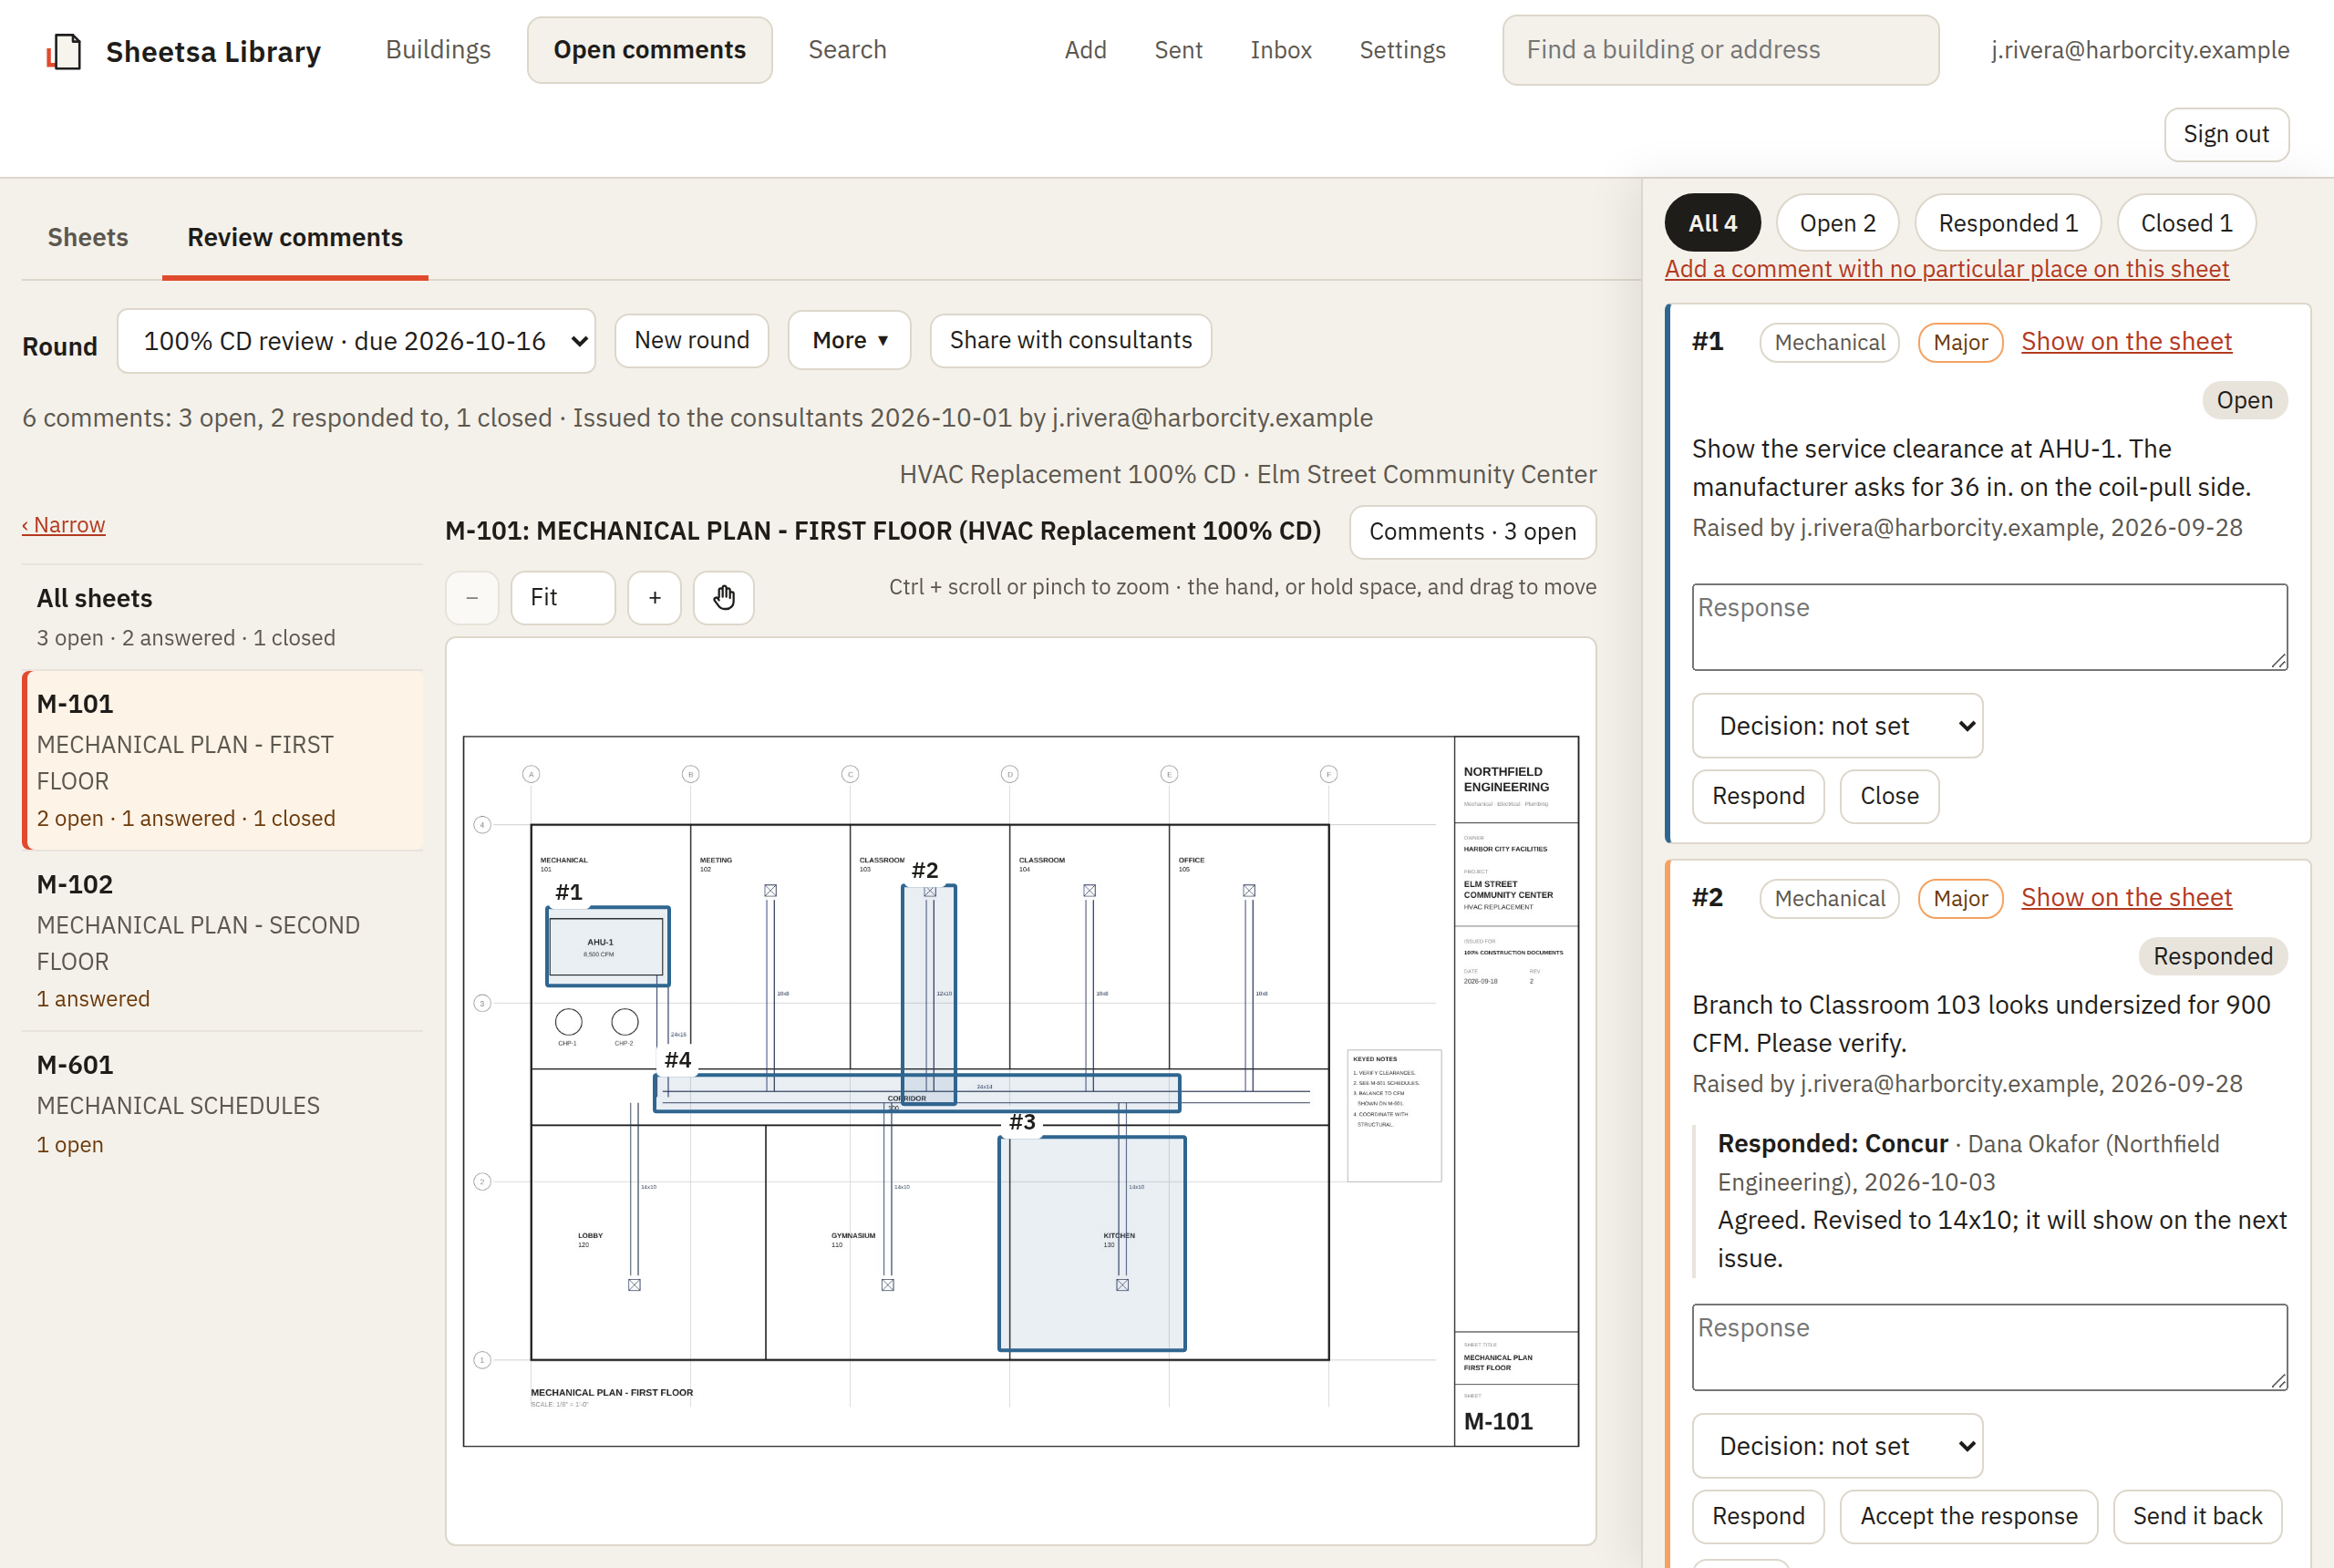Click Respond on comment #2
The width and height of the screenshot is (2334, 1568).
point(1758,1516)
